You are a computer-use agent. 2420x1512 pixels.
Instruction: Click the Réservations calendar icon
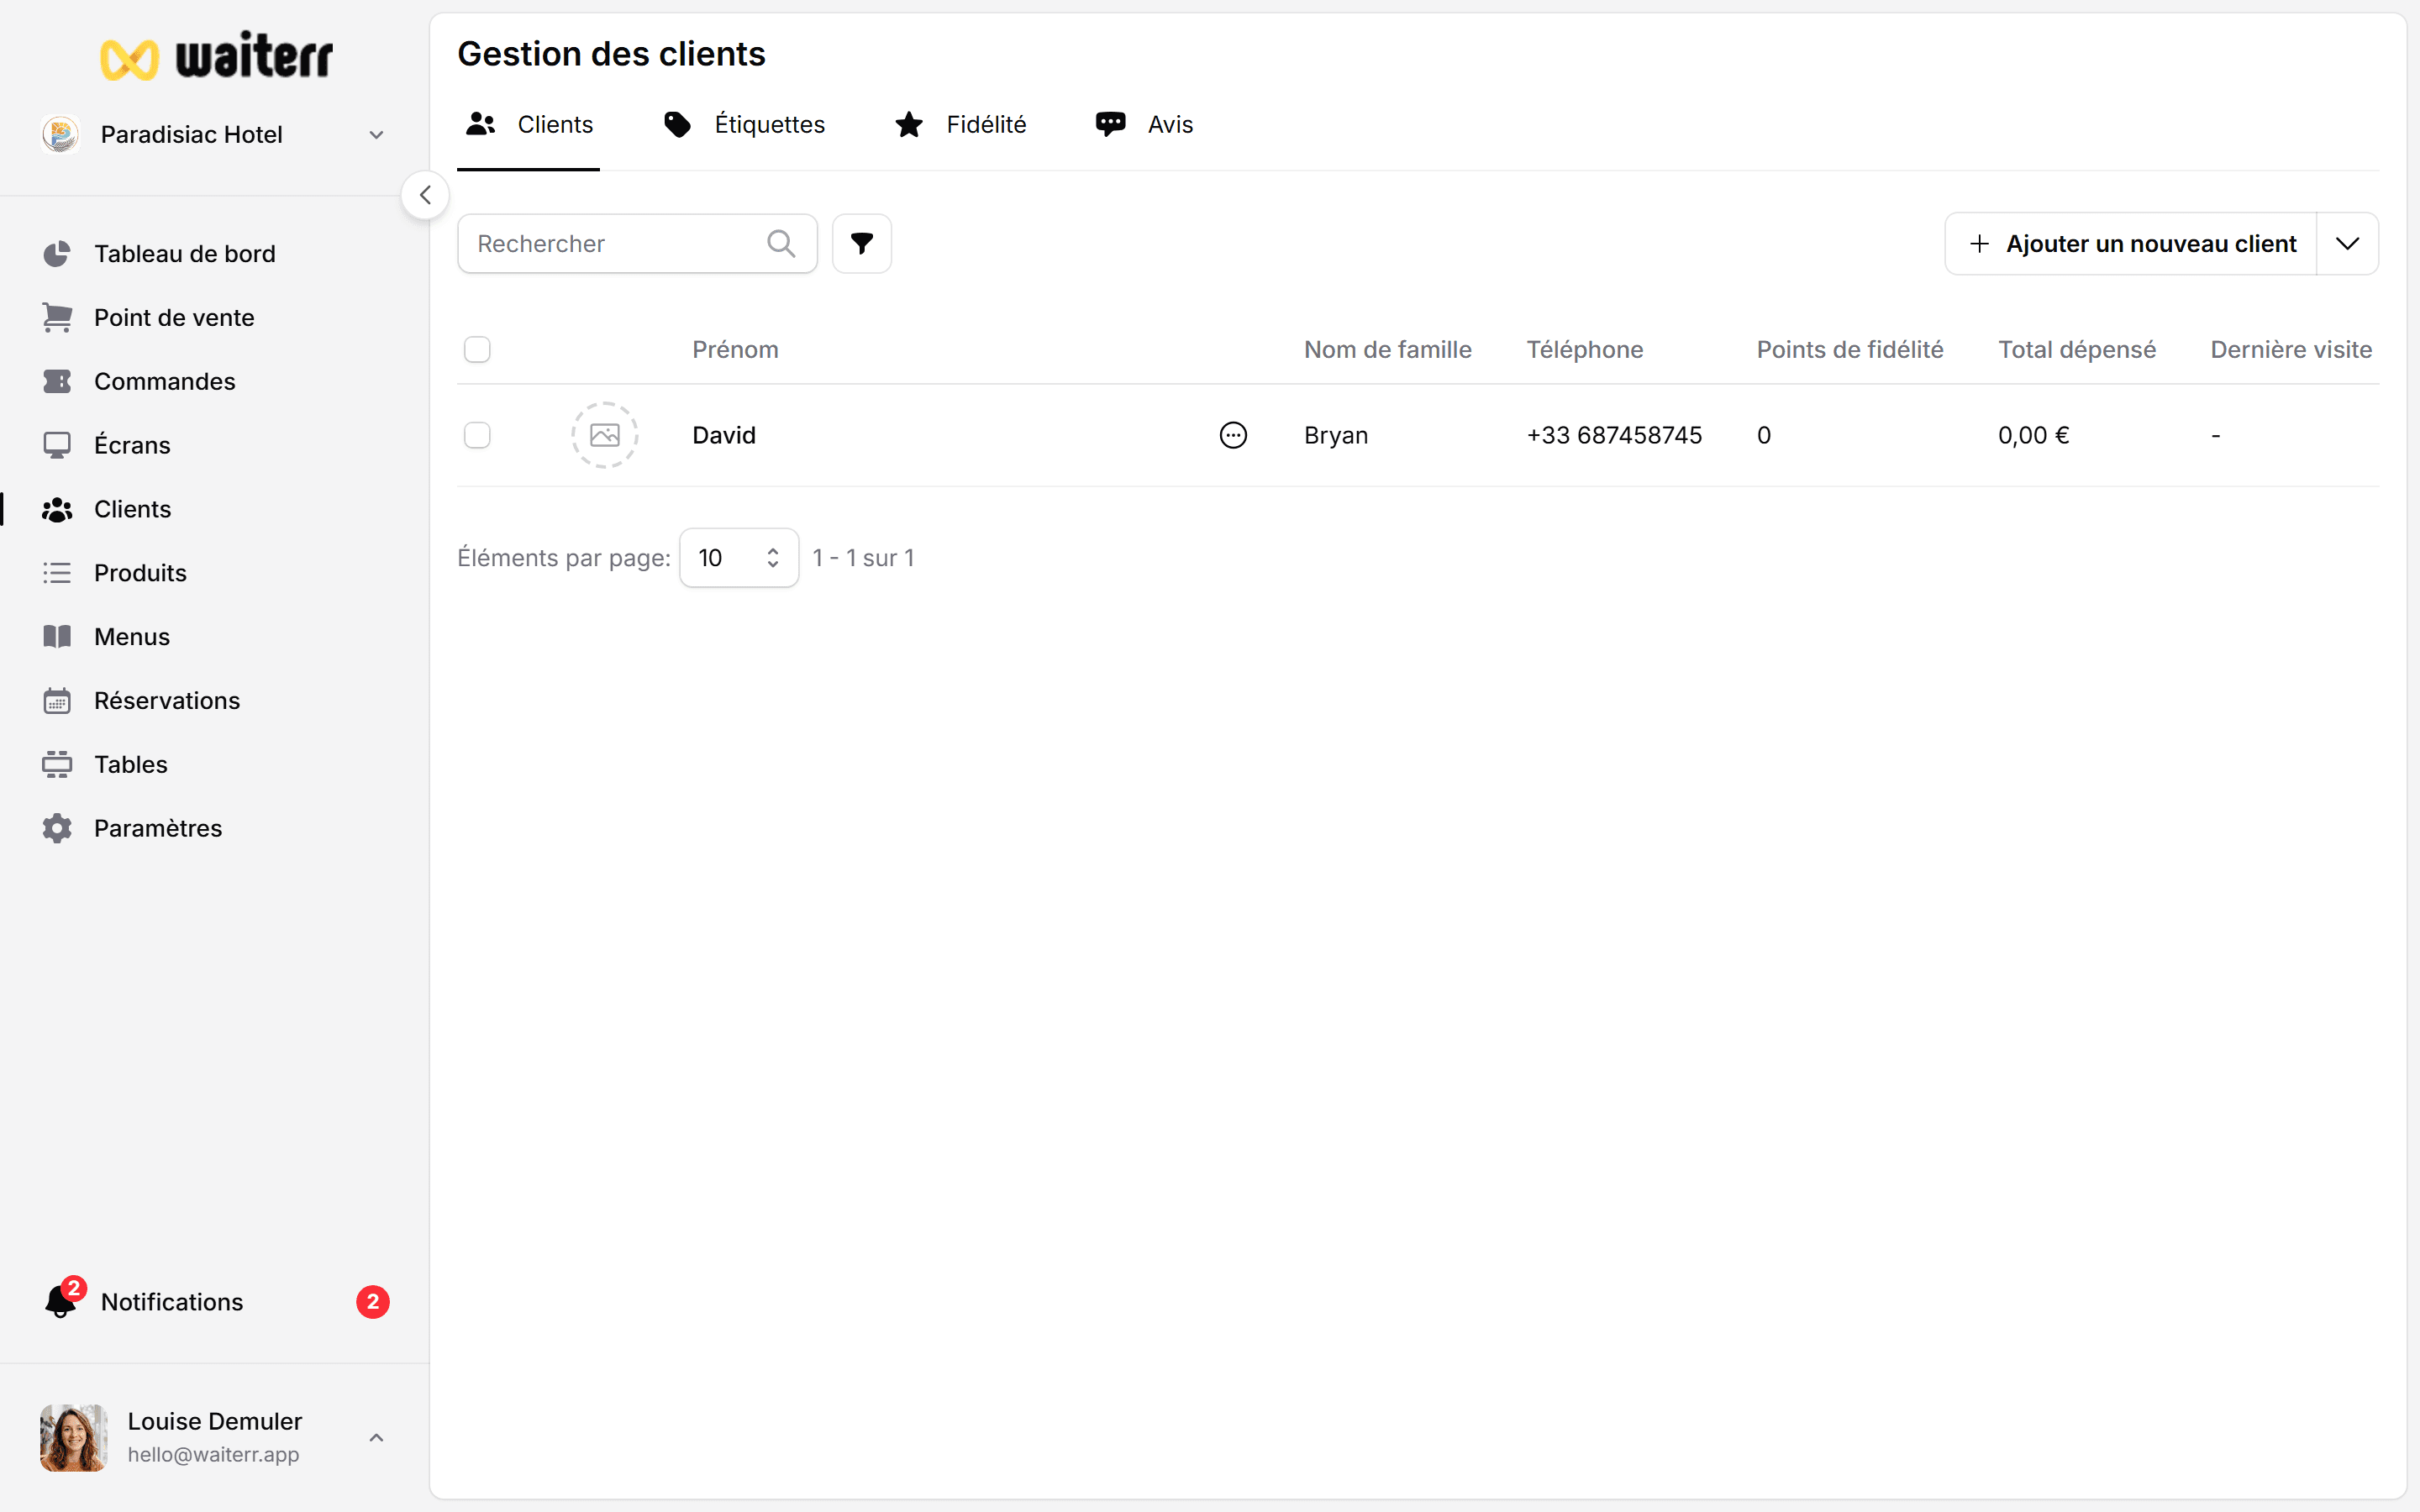[57, 701]
